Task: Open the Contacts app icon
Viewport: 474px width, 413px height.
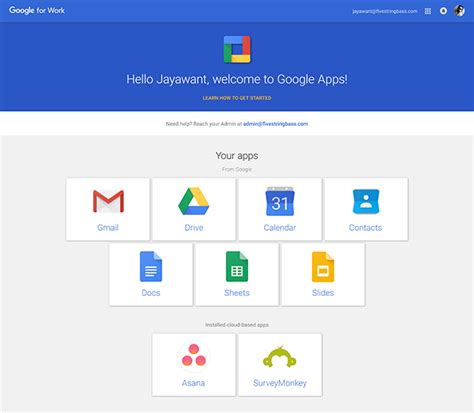Action: coord(366,201)
